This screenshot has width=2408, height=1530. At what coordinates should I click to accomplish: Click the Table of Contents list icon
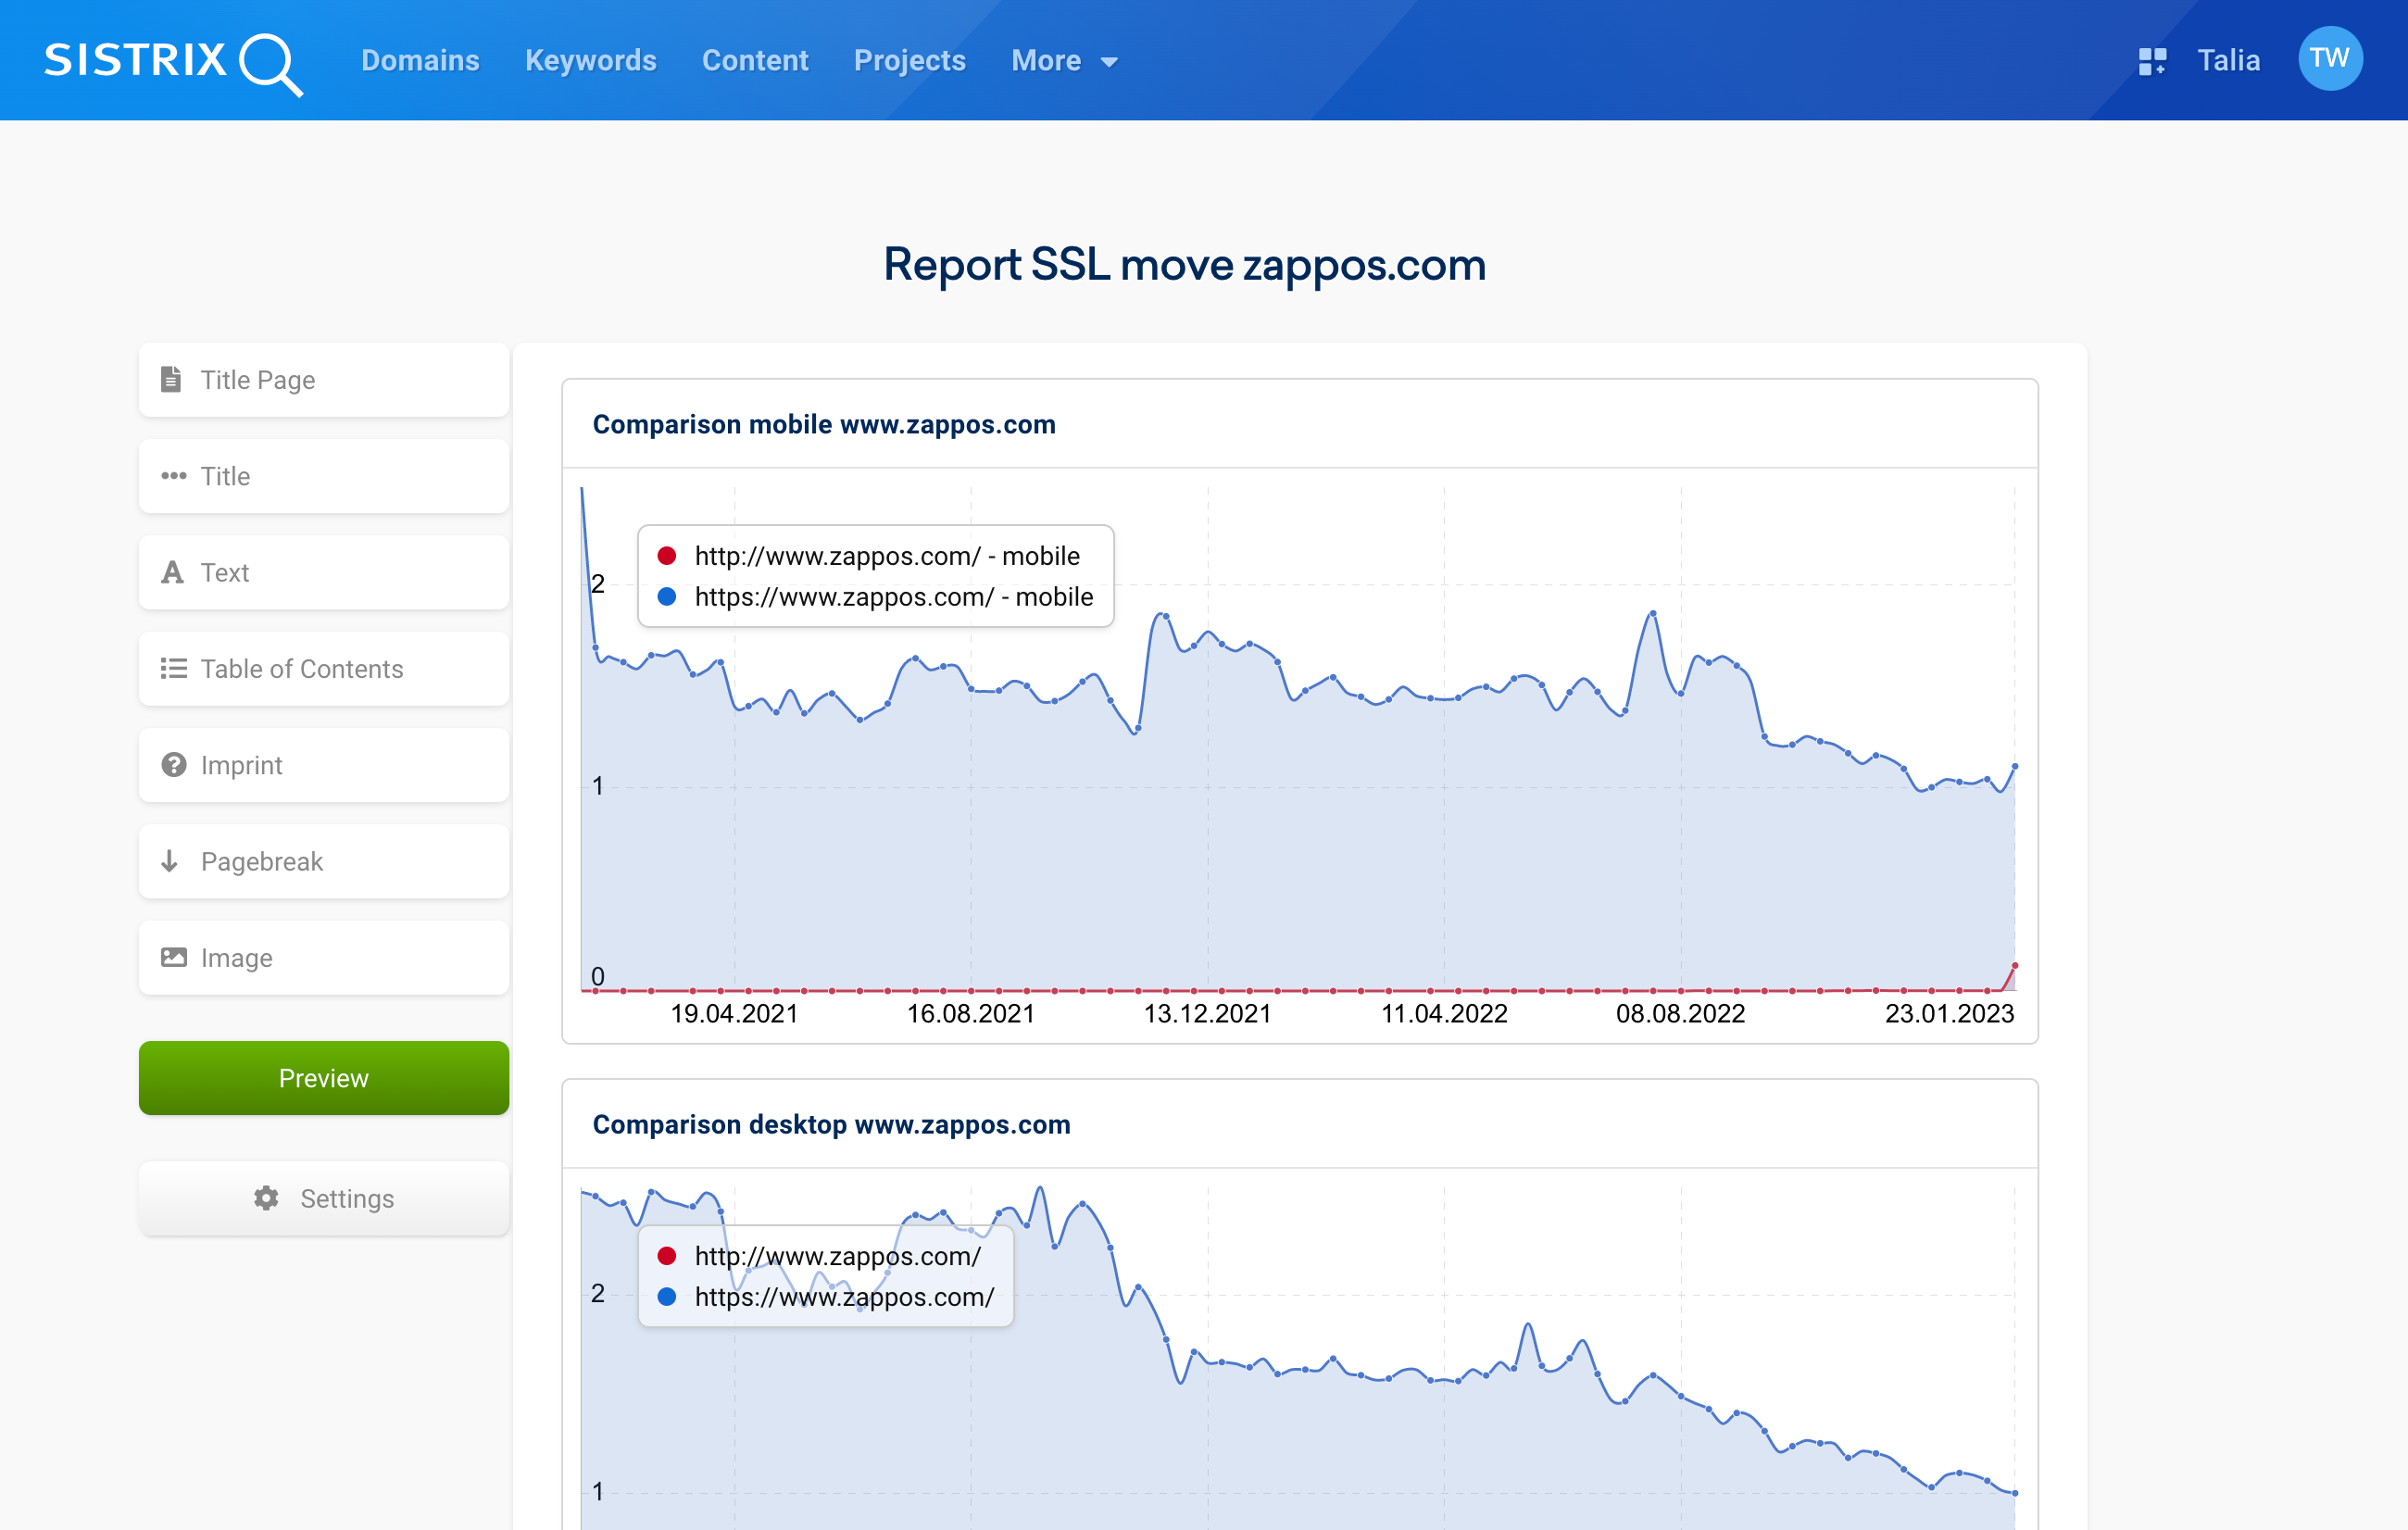[174, 669]
